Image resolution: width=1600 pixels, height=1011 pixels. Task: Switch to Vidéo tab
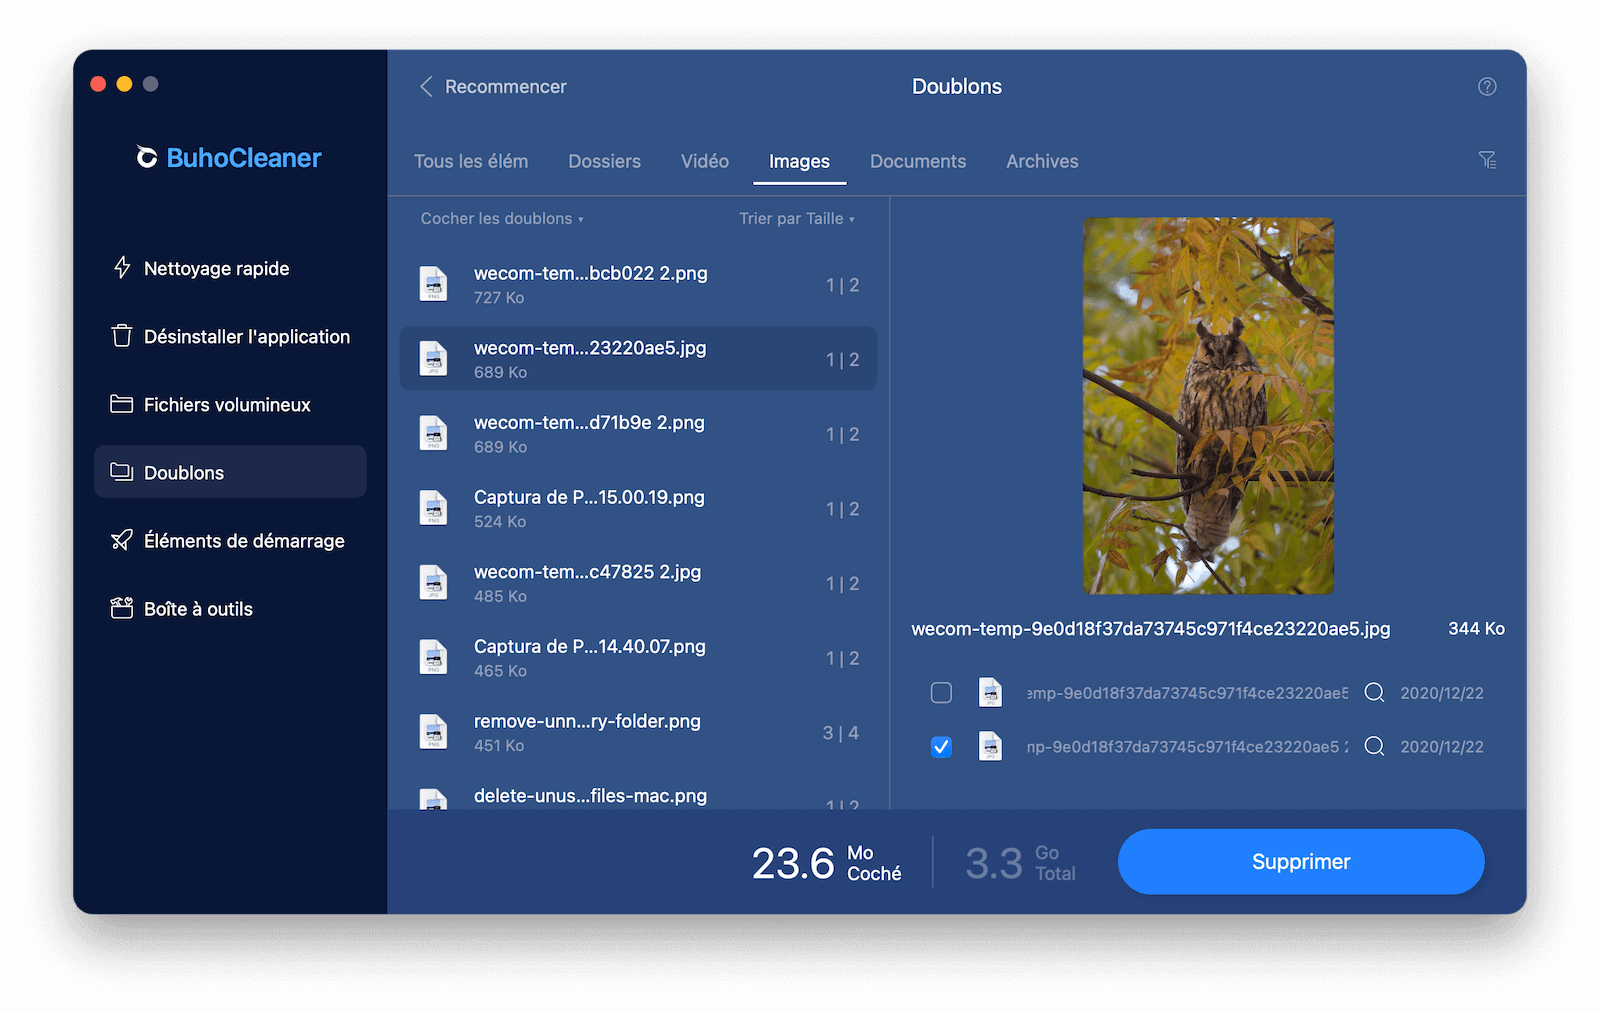705,161
